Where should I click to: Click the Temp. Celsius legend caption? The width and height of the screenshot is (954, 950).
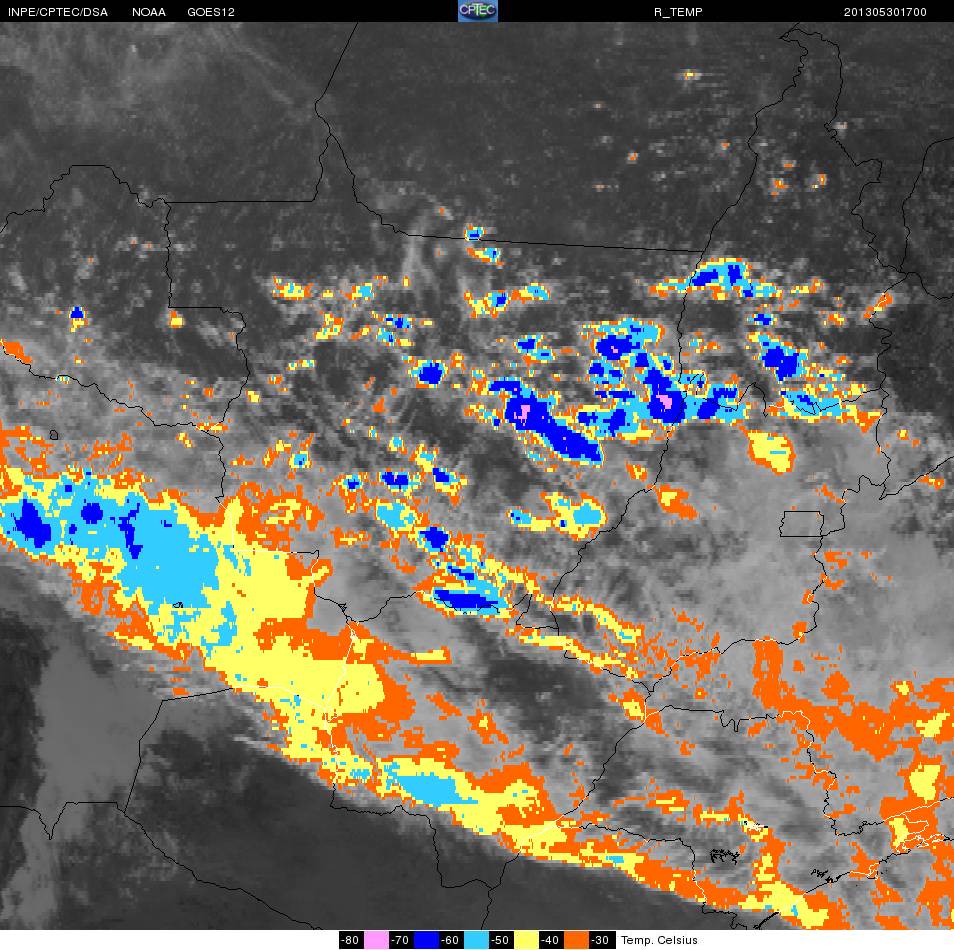tap(659, 940)
